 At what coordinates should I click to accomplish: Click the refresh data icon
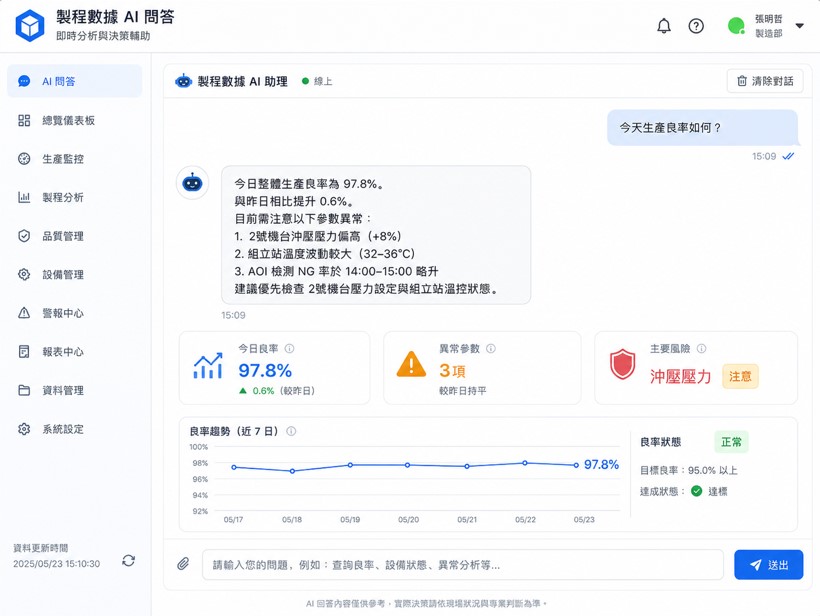point(129,561)
